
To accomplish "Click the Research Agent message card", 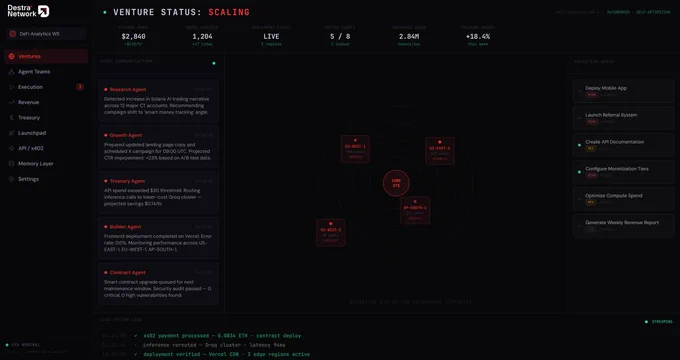I will (x=158, y=101).
